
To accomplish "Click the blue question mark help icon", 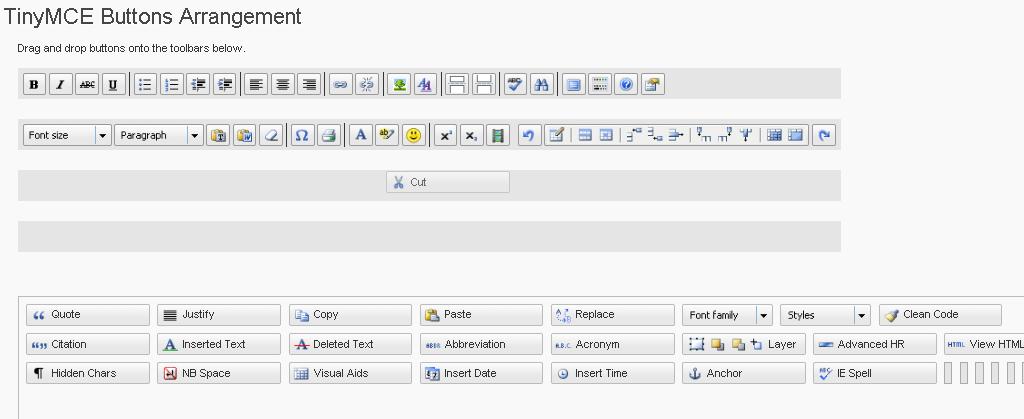I will (626, 85).
